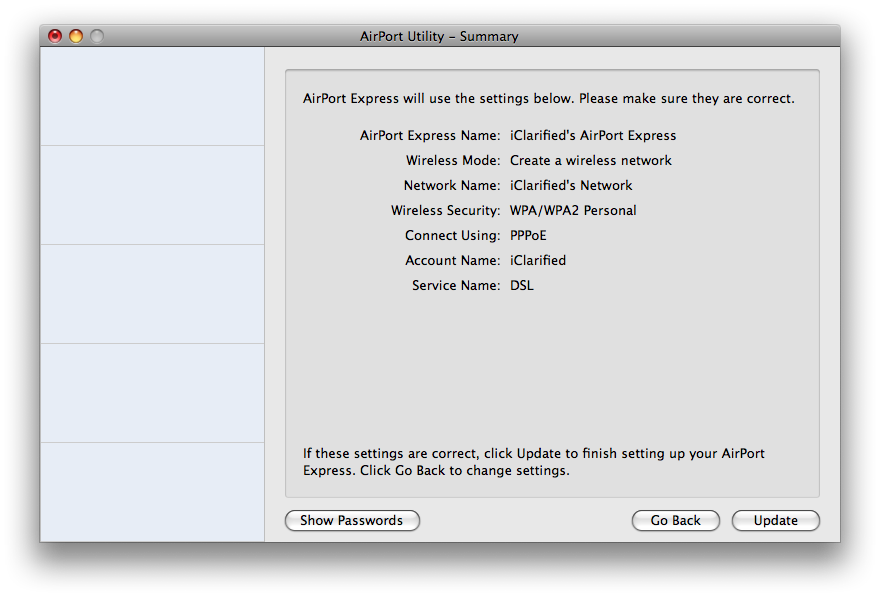Click the Create a wireless network value

point(591,161)
